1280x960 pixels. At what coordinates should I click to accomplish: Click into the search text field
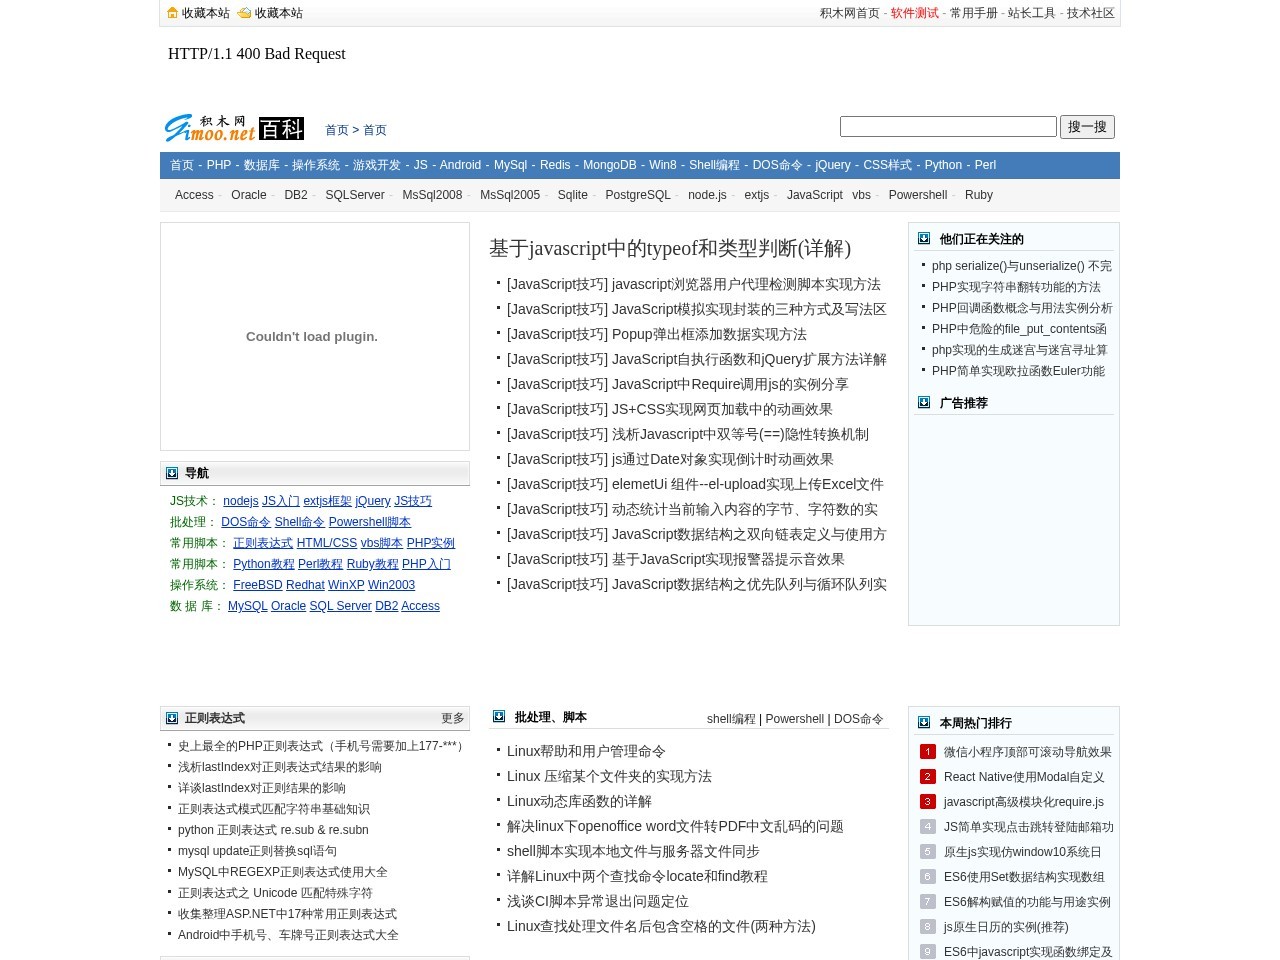click(x=947, y=127)
